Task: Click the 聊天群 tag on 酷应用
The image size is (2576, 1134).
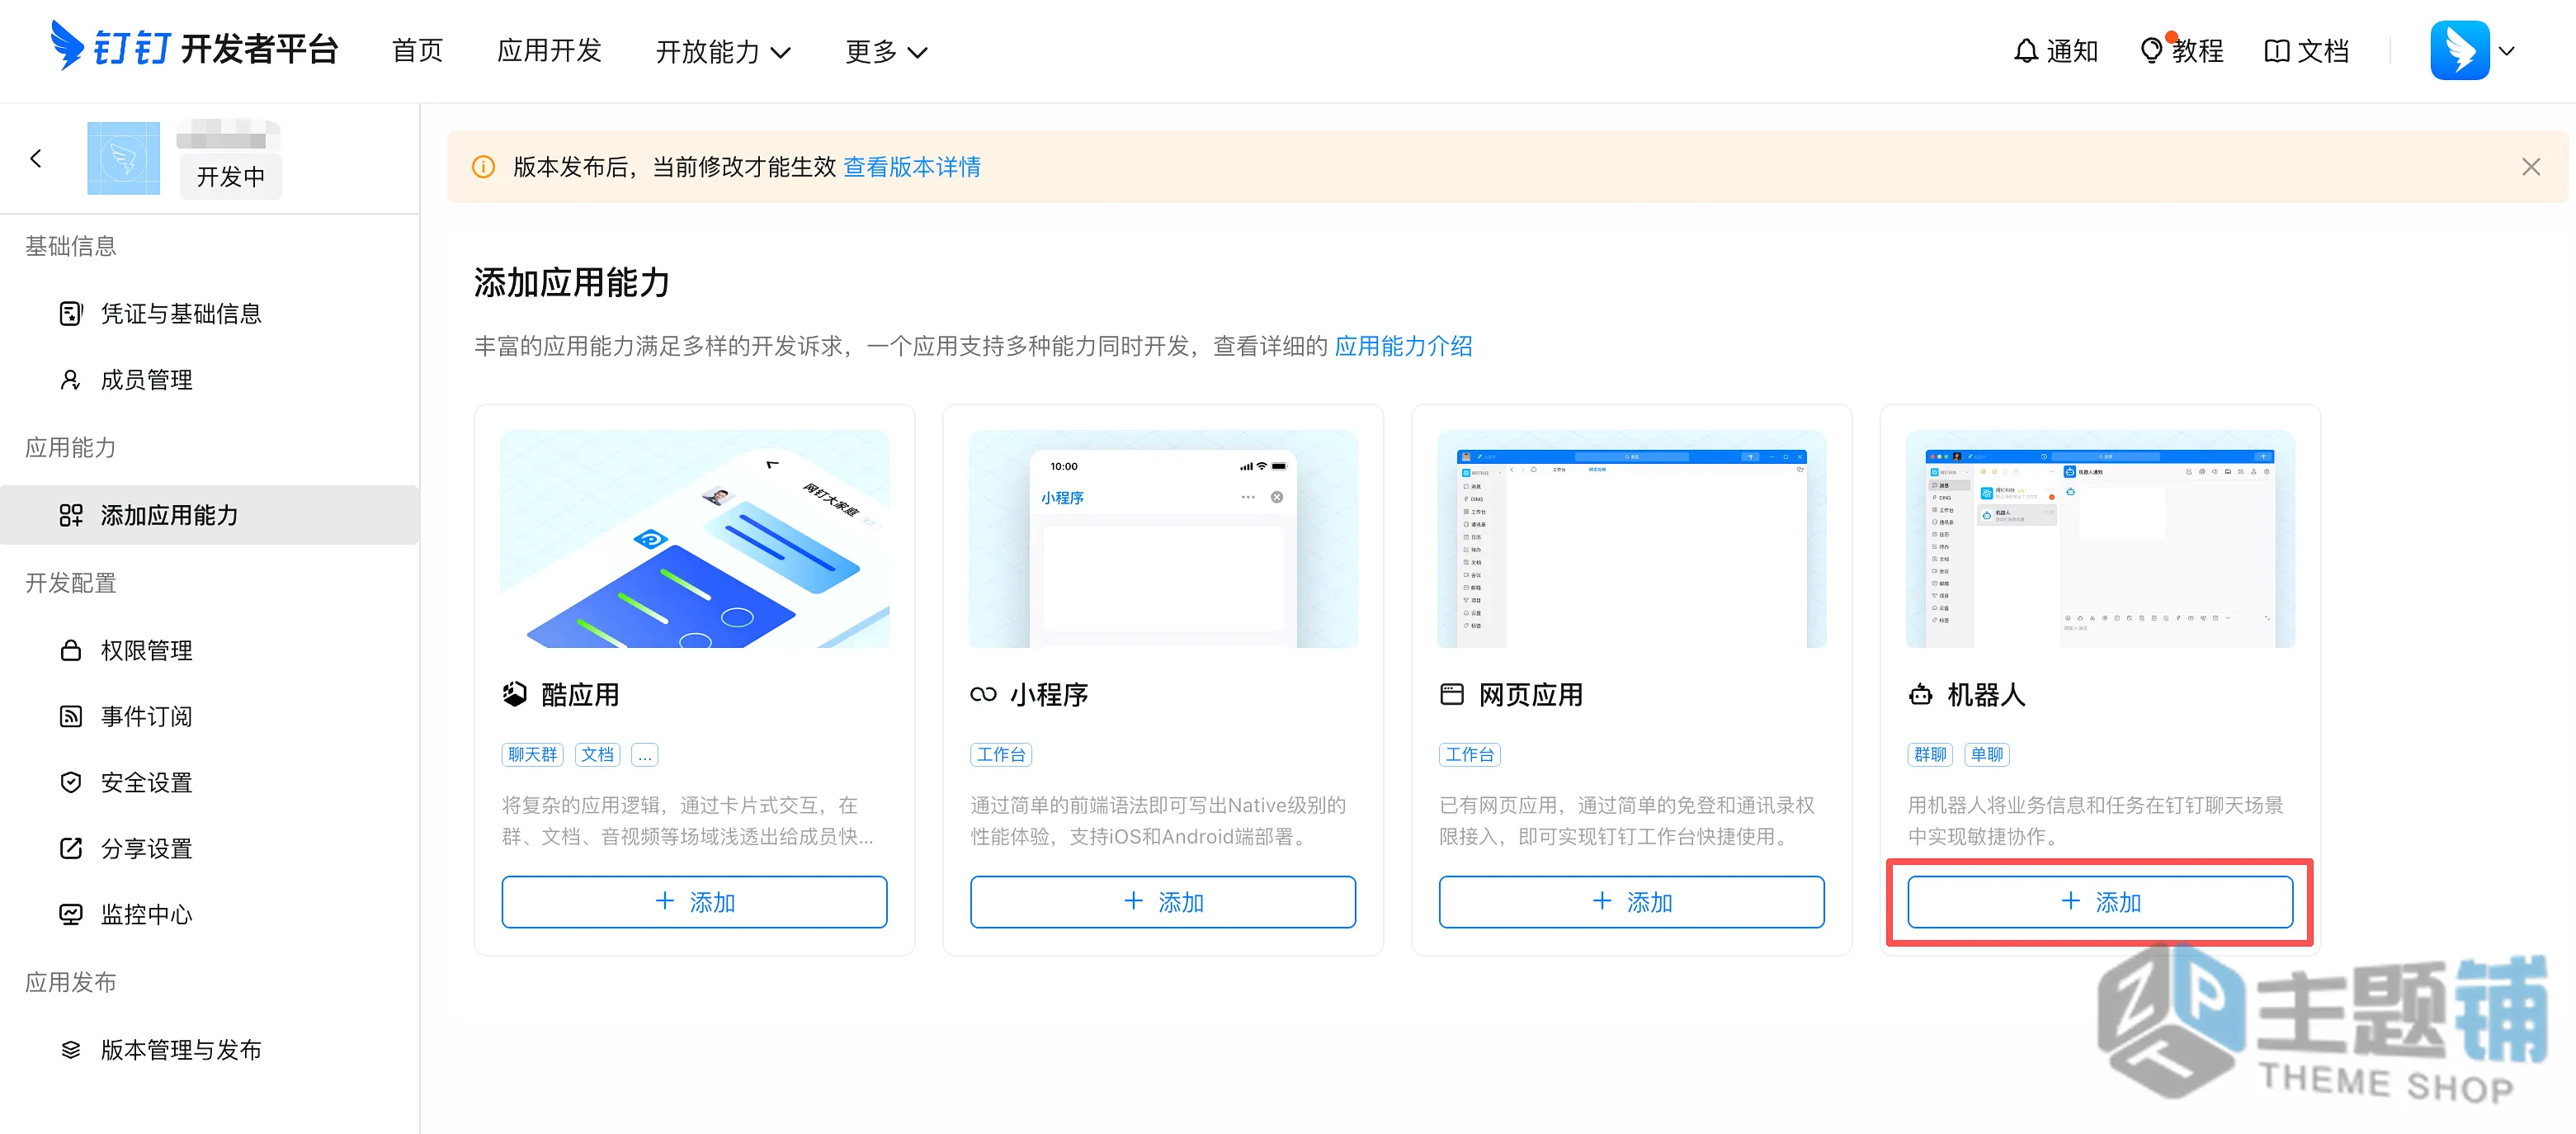Action: [x=532, y=754]
